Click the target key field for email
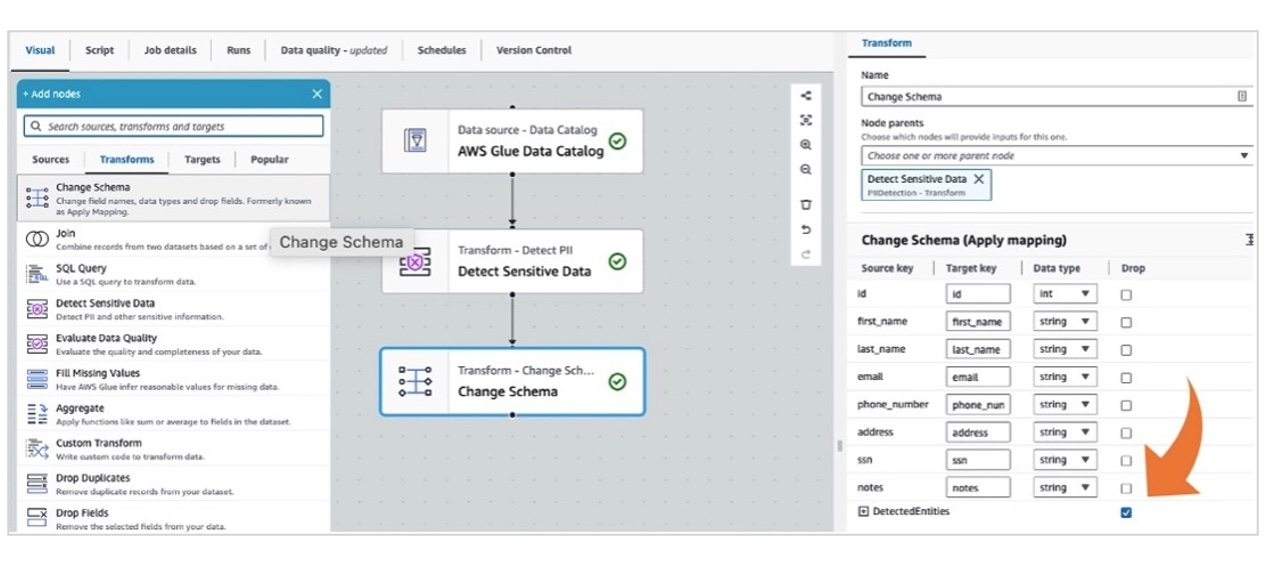 (978, 377)
